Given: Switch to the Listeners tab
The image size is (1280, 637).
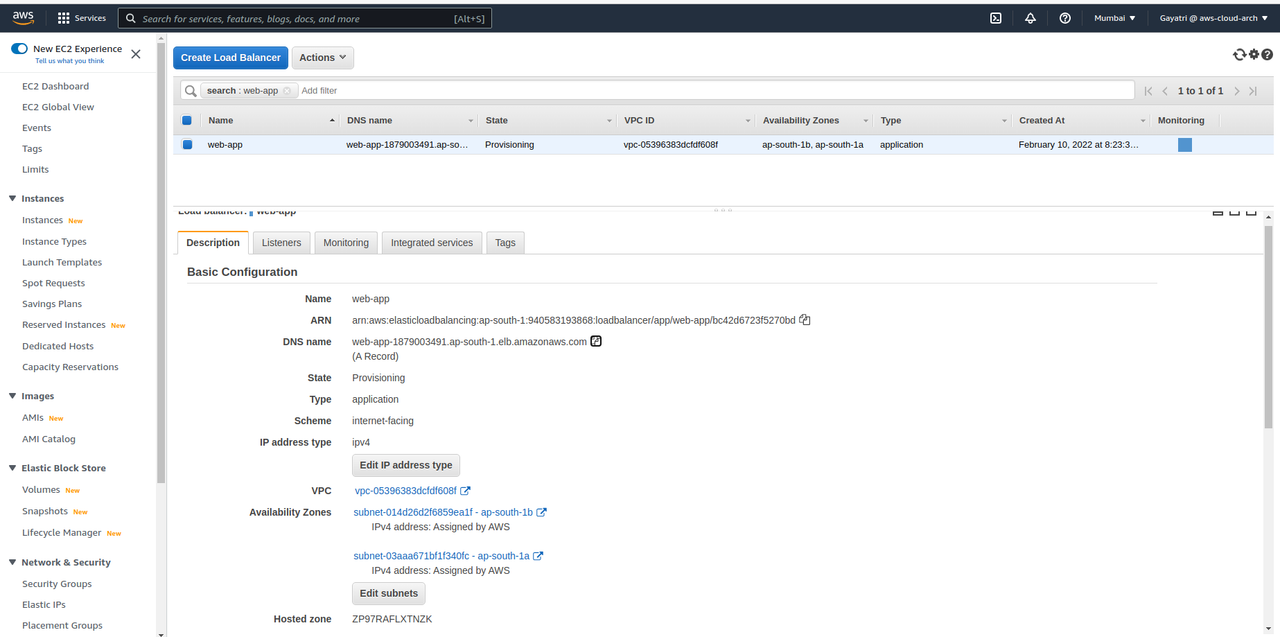Looking at the screenshot, I should pos(281,243).
